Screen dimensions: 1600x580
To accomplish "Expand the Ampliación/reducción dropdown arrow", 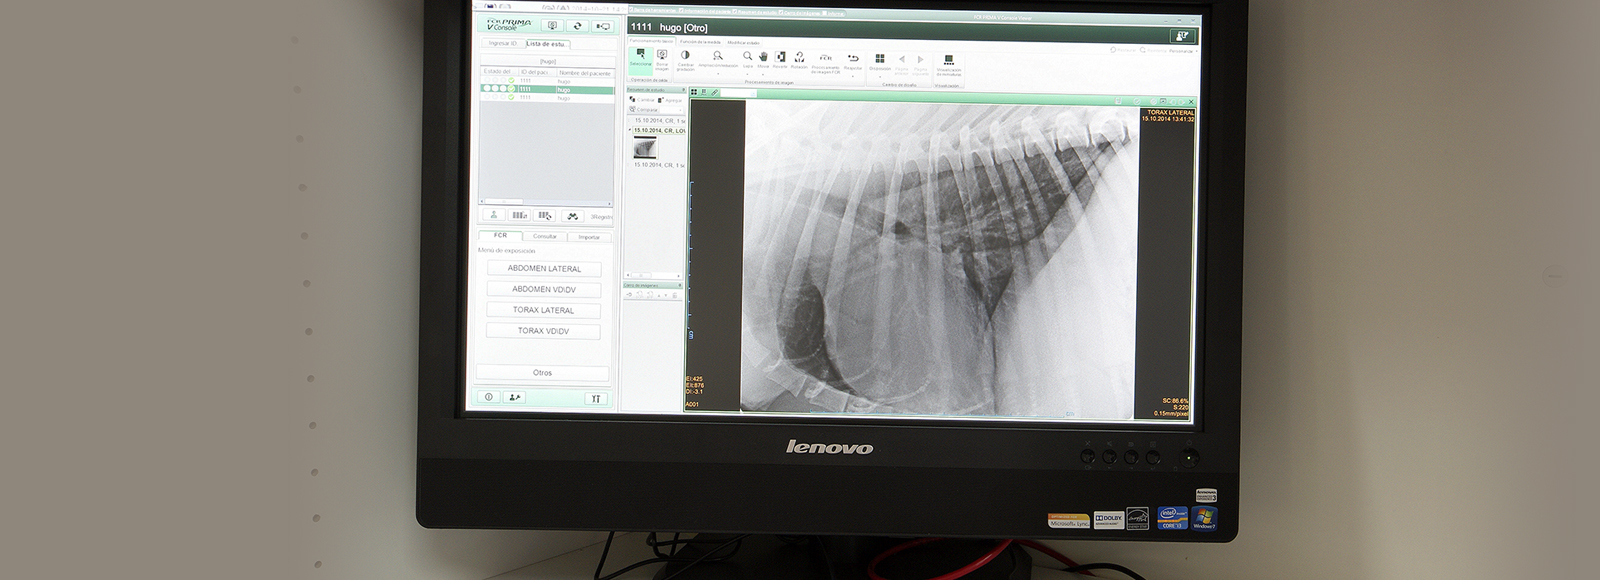I will pos(718,73).
